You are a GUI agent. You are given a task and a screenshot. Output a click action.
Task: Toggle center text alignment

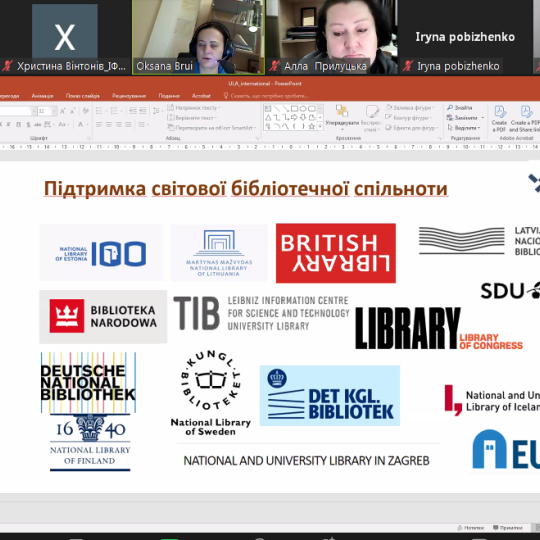[x=109, y=124]
